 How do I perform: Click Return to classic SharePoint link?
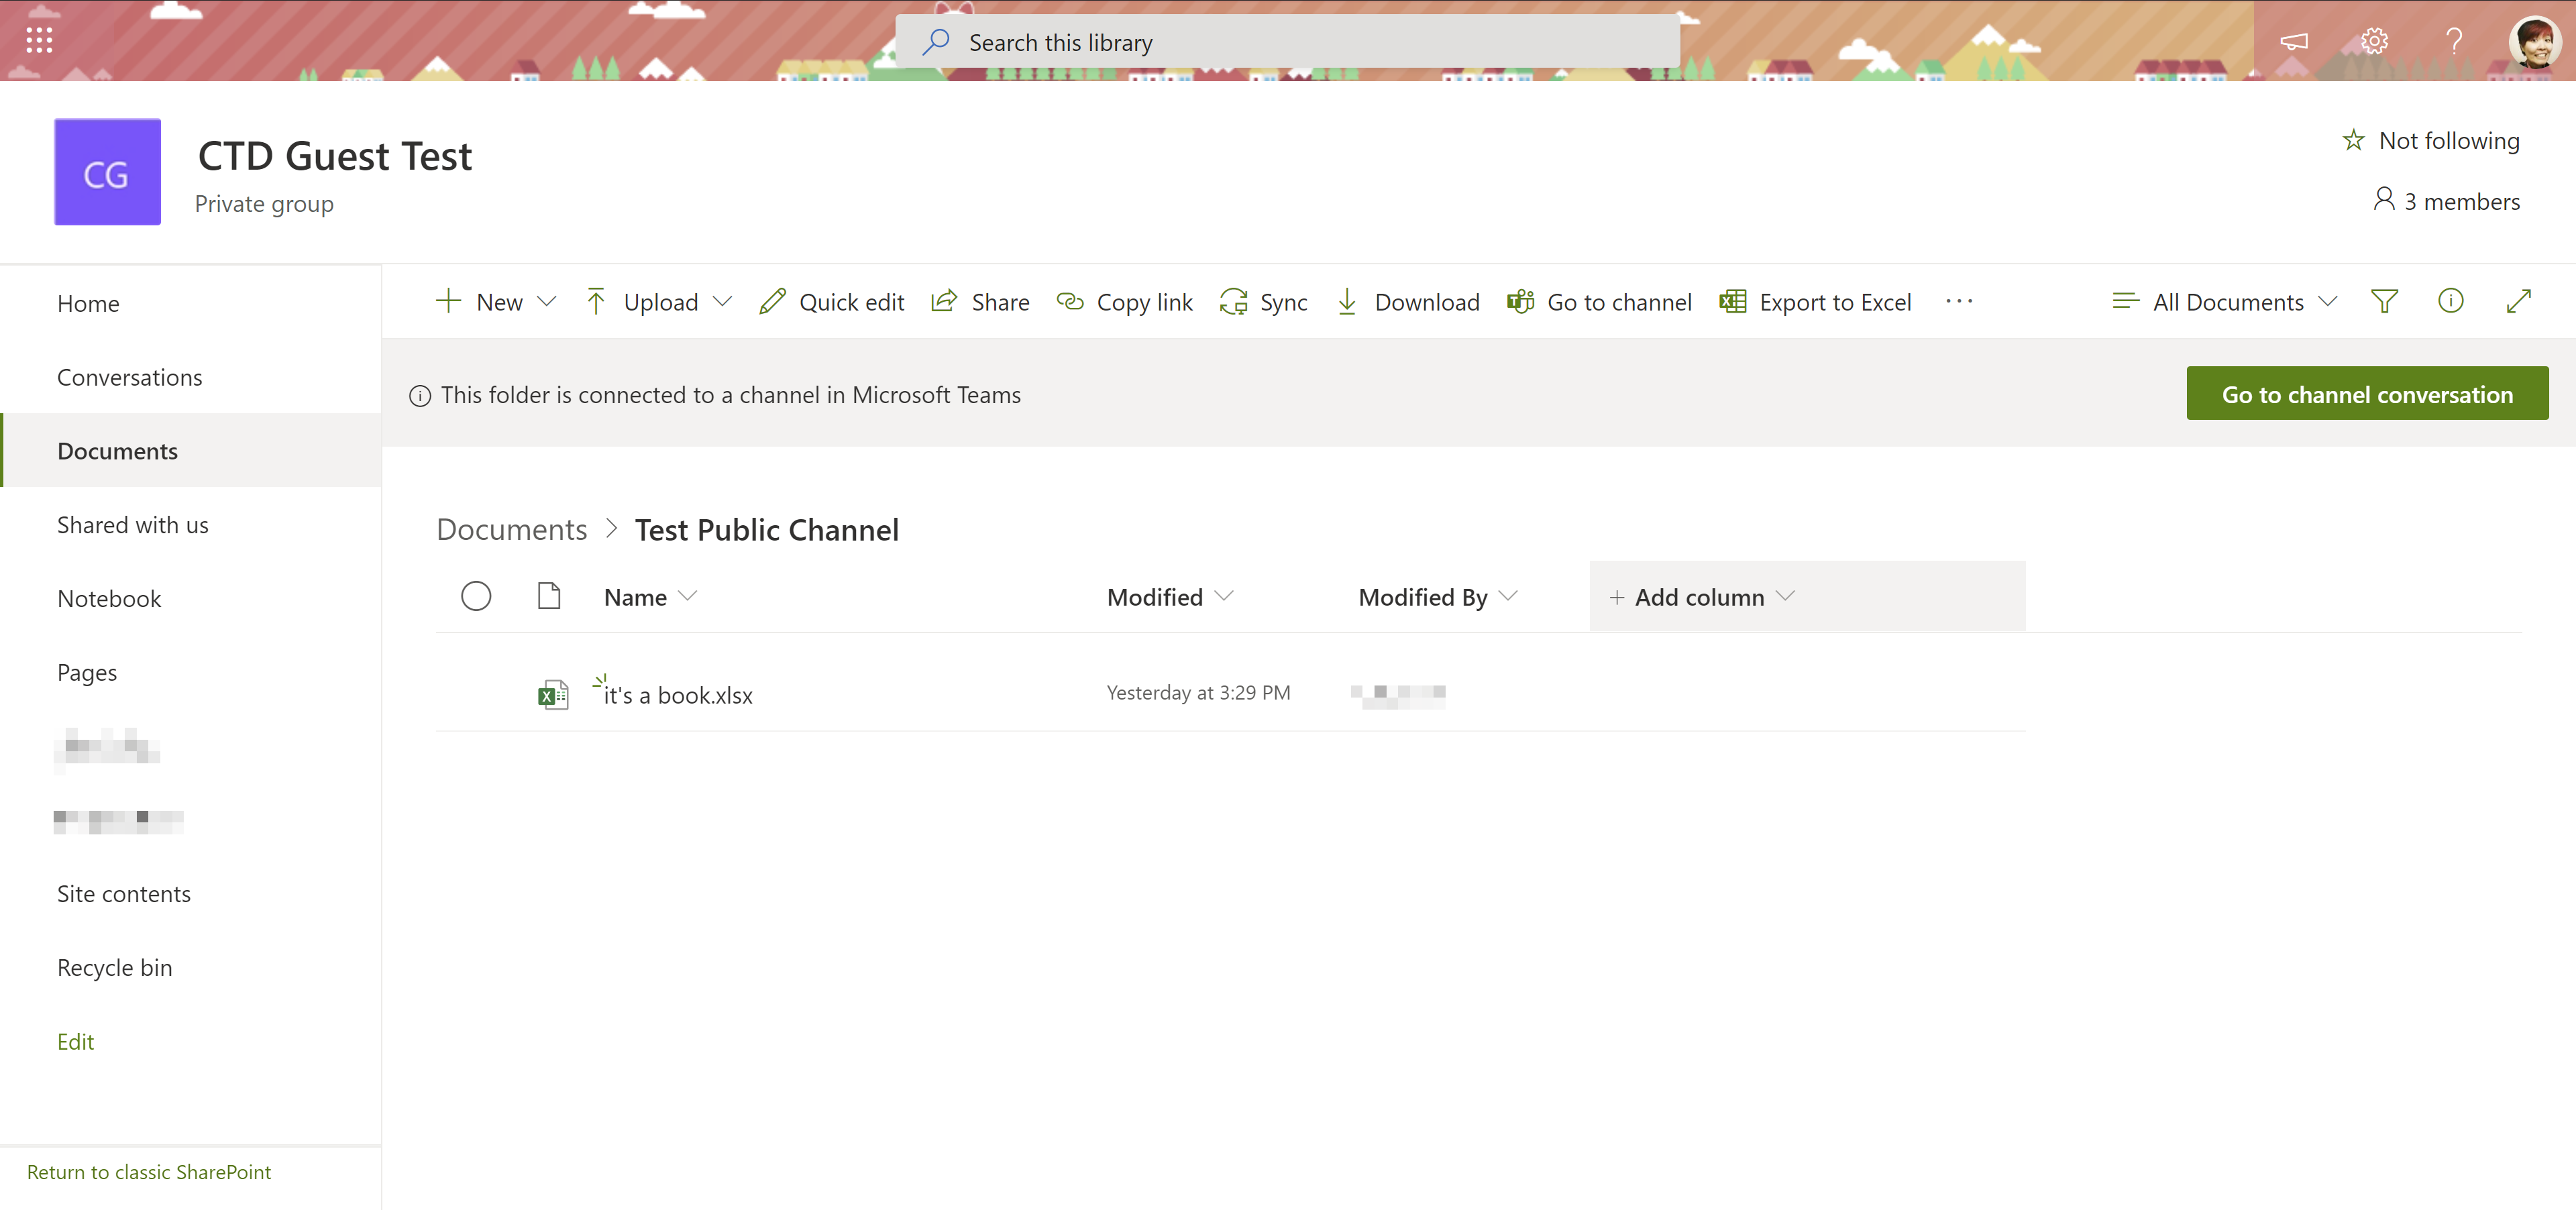tap(149, 1172)
